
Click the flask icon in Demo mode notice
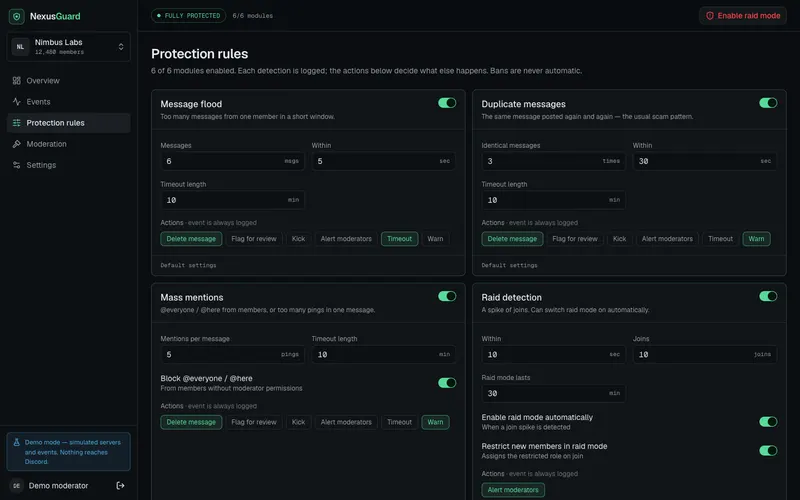[x=16, y=442]
